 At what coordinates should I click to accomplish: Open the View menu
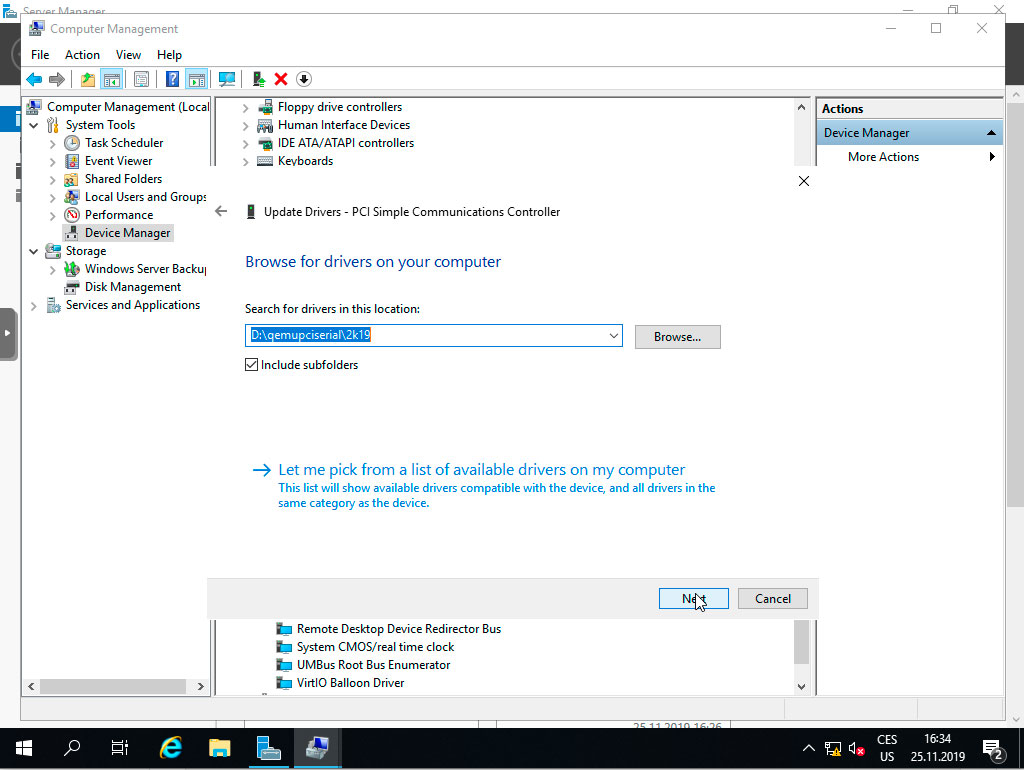point(128,54)
